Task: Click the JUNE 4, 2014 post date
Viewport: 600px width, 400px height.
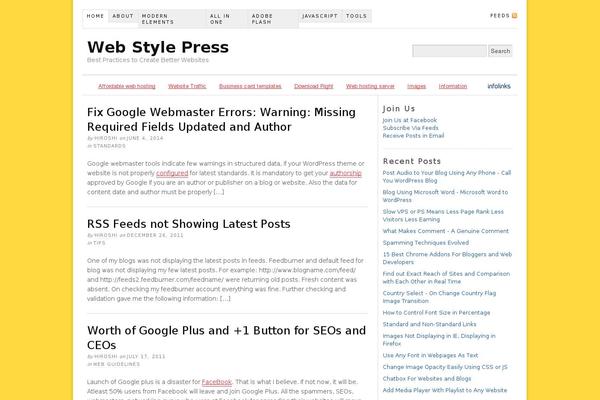Action: click(145, 138)
